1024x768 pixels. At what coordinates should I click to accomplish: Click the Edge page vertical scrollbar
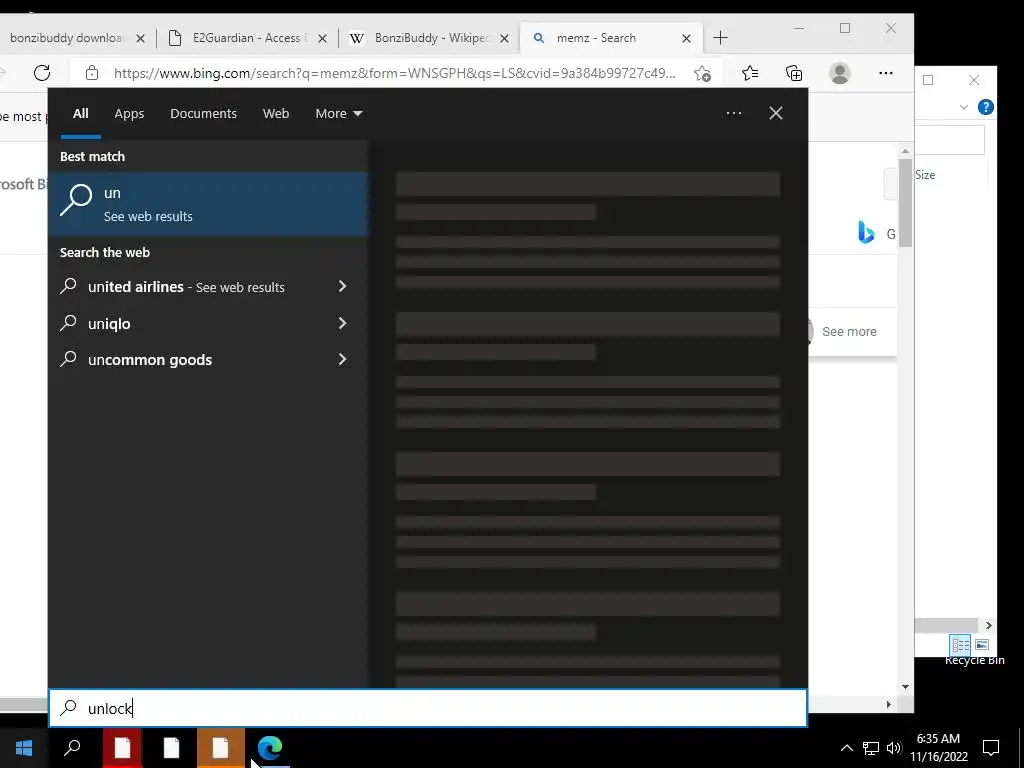tap(905, 202)
